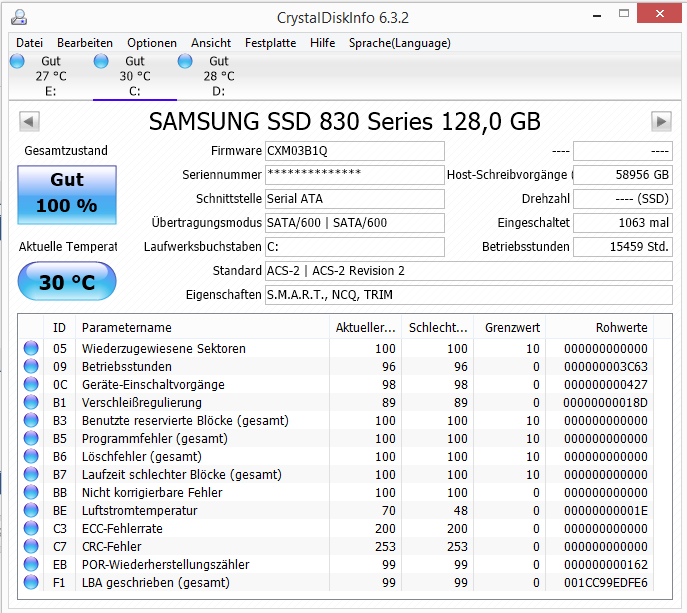Open the Sprache(Language) menu

coord(400,43)
